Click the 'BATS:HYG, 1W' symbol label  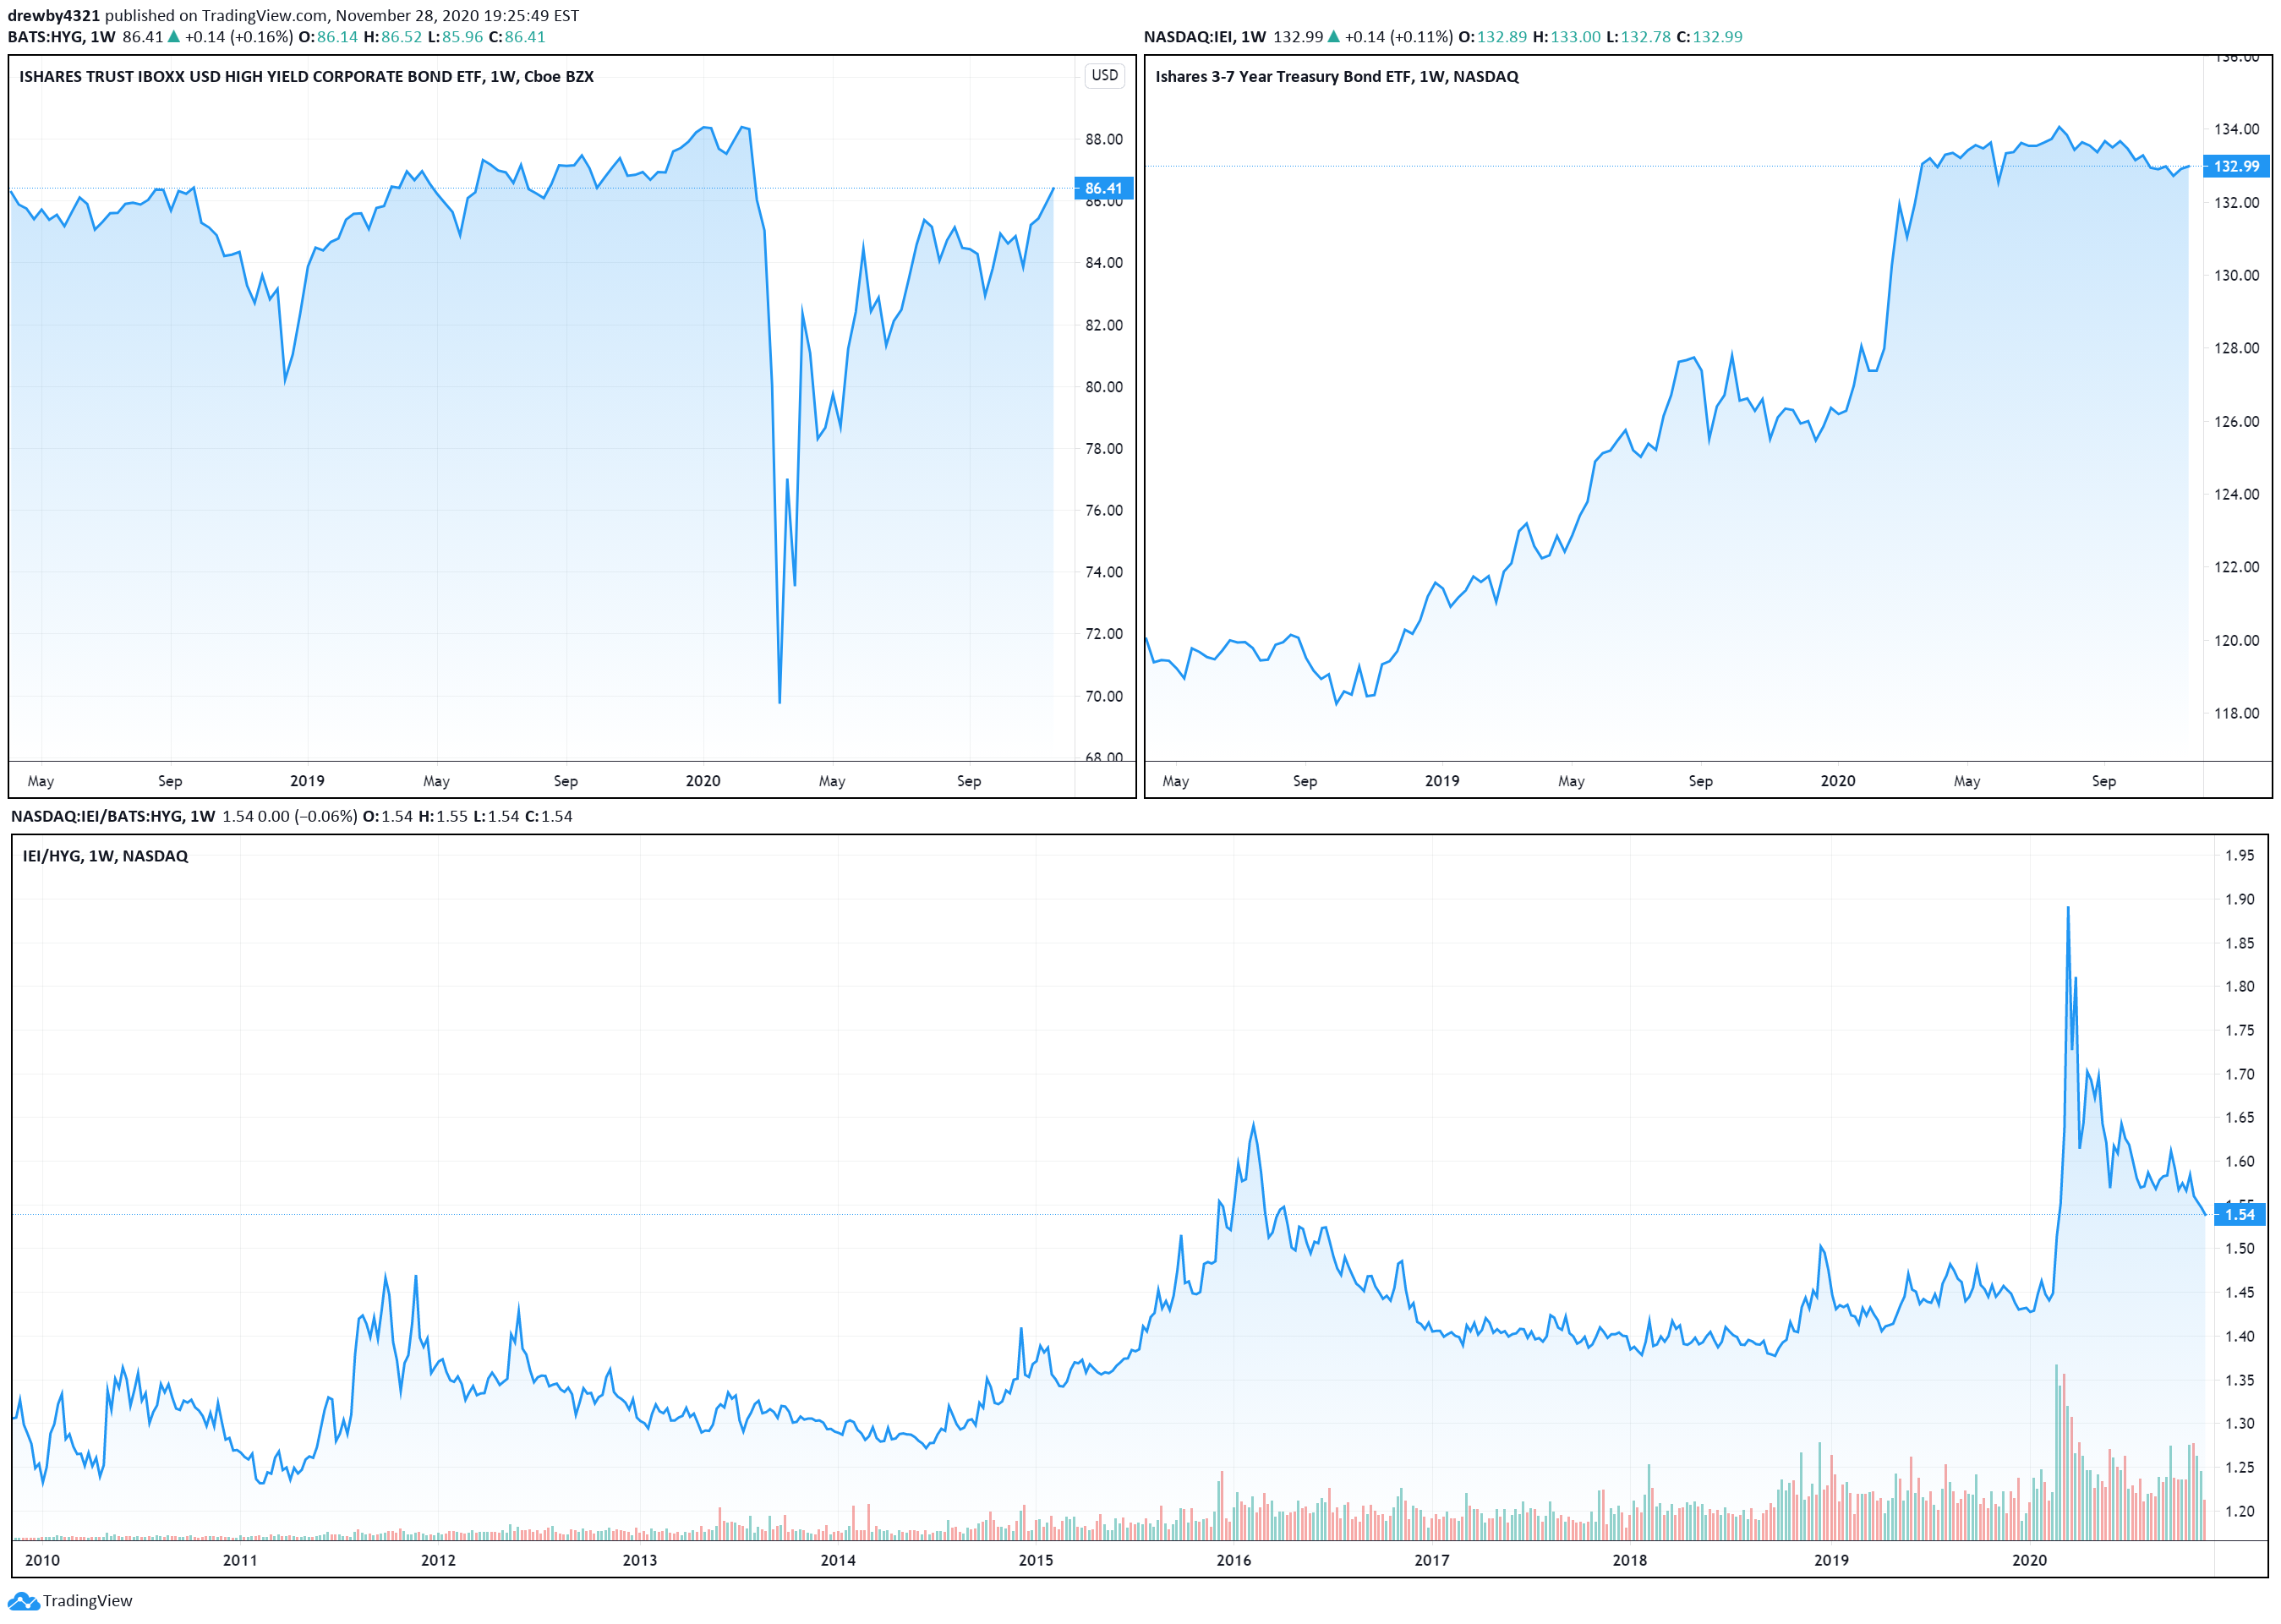click(x=61, y=37)
